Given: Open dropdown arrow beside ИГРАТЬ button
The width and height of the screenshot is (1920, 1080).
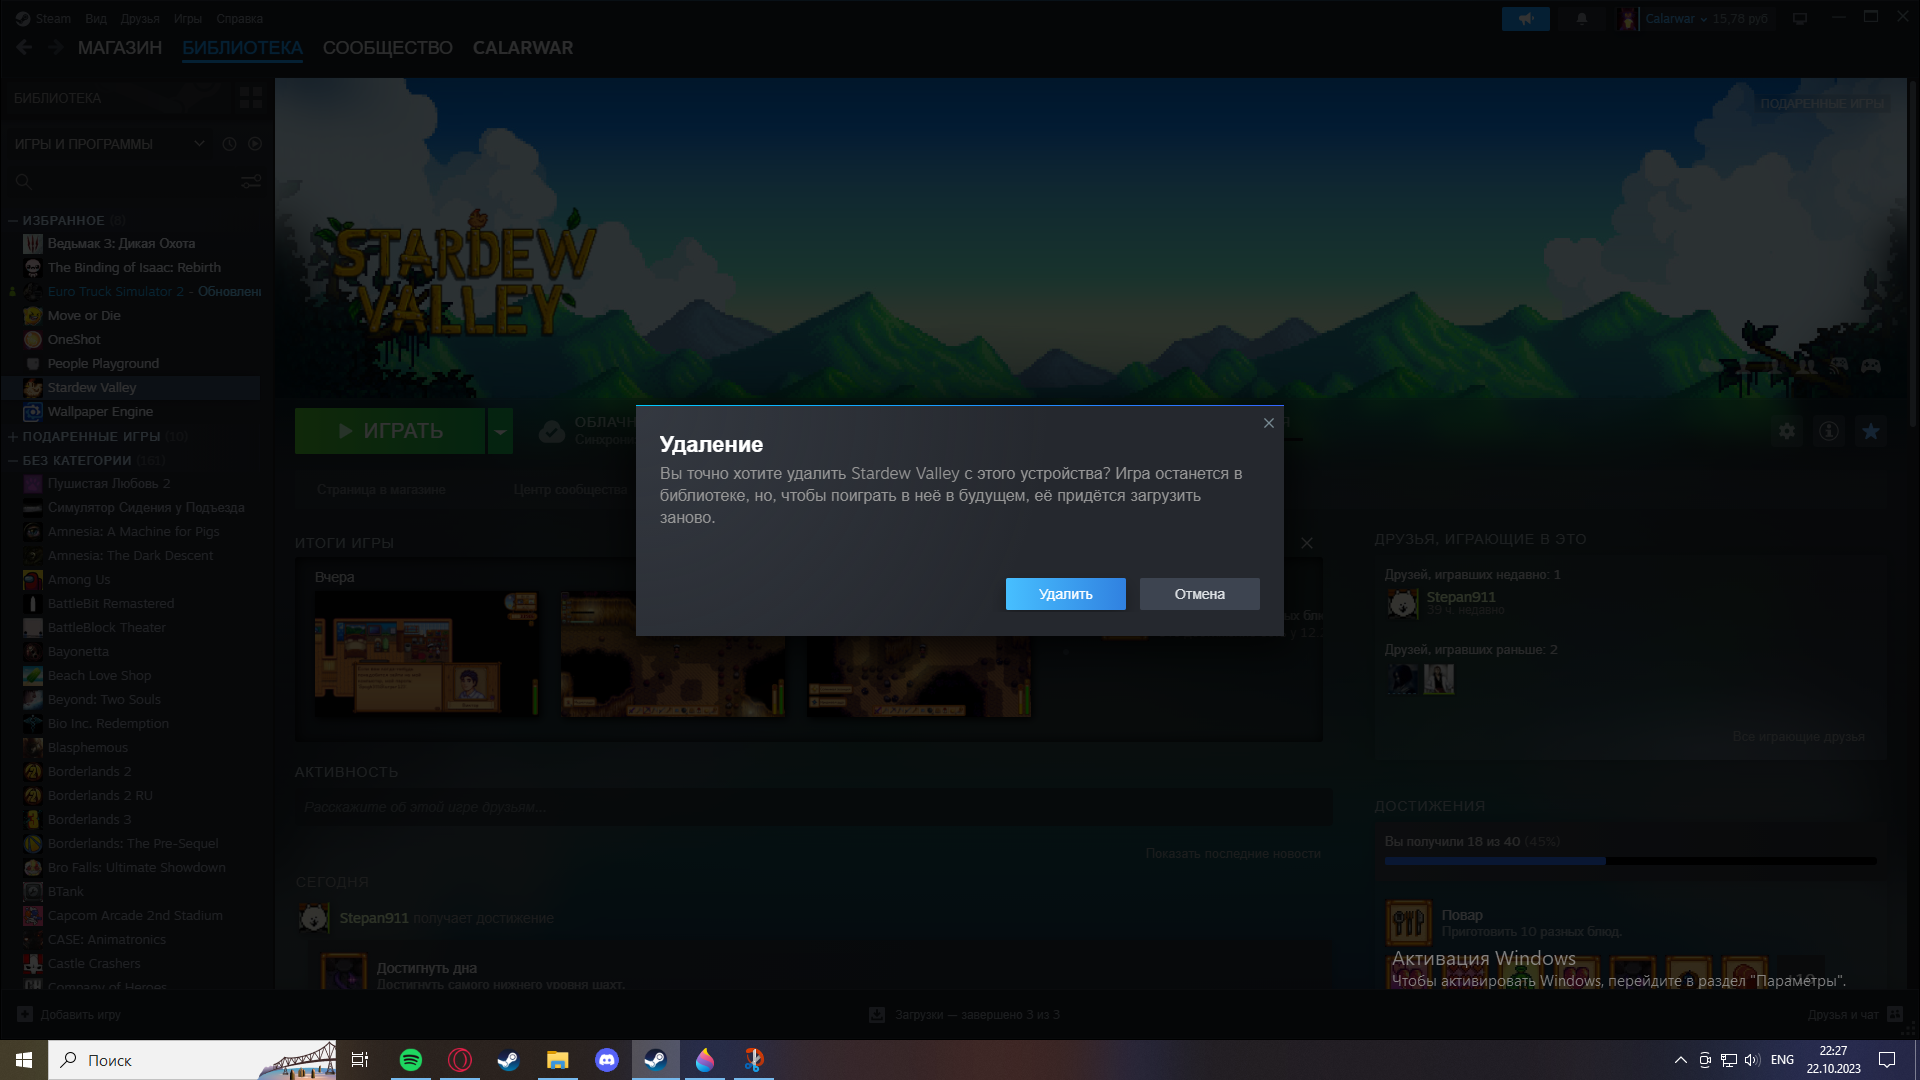Looking at the screenshot, I should [500, 431].
